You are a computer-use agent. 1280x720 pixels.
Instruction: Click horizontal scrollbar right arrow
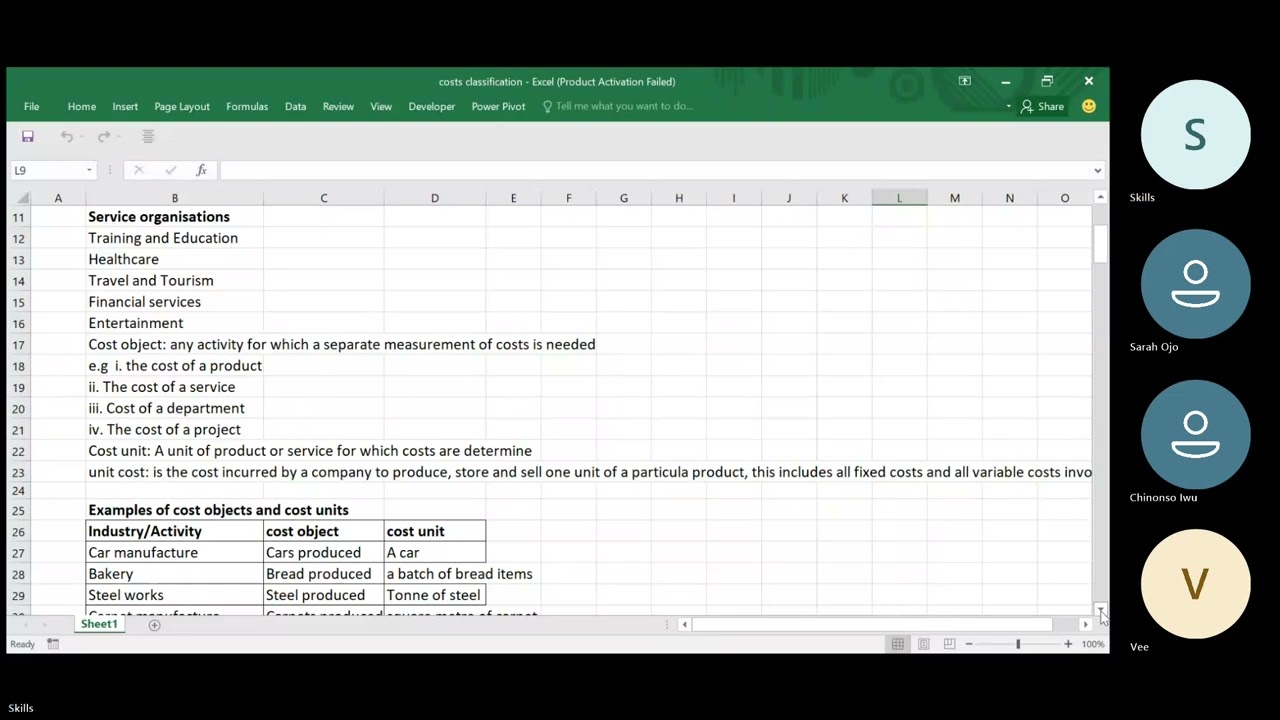pyautogui.click(x=1085, y=625)
